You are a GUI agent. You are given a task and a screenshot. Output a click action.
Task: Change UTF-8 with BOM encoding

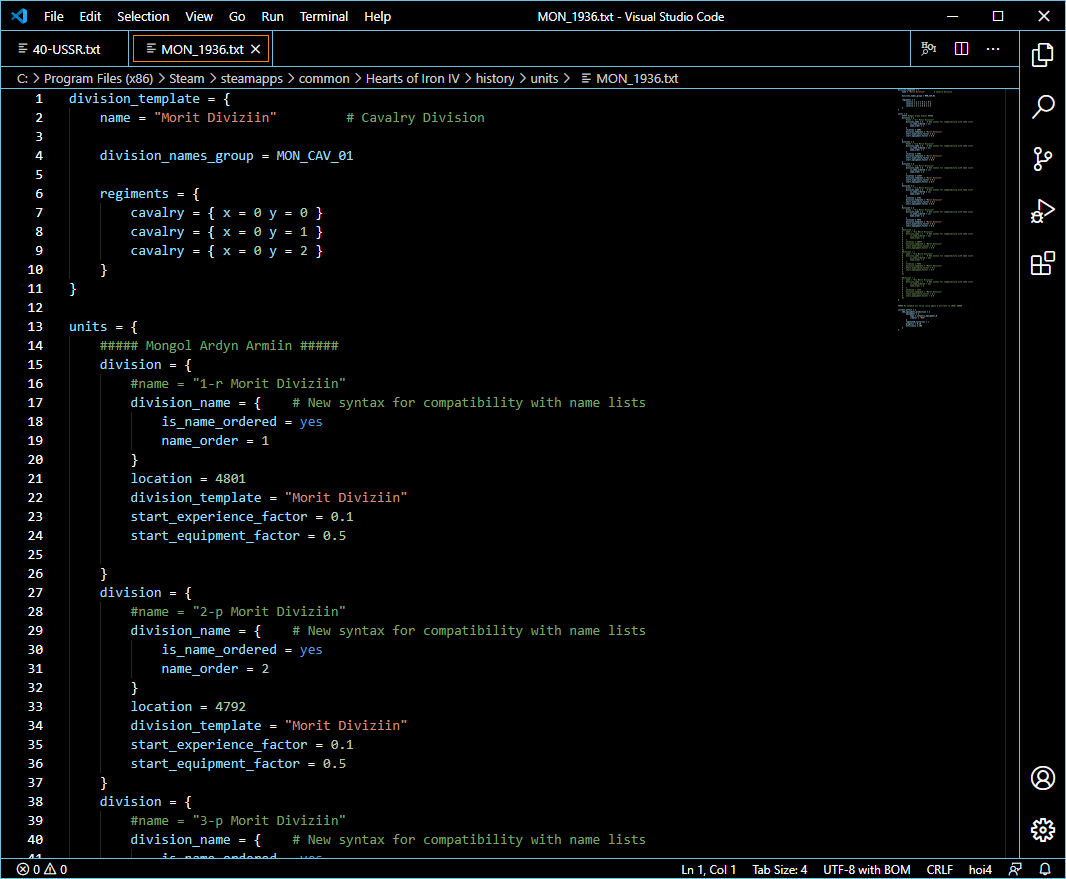coord(866,869)
